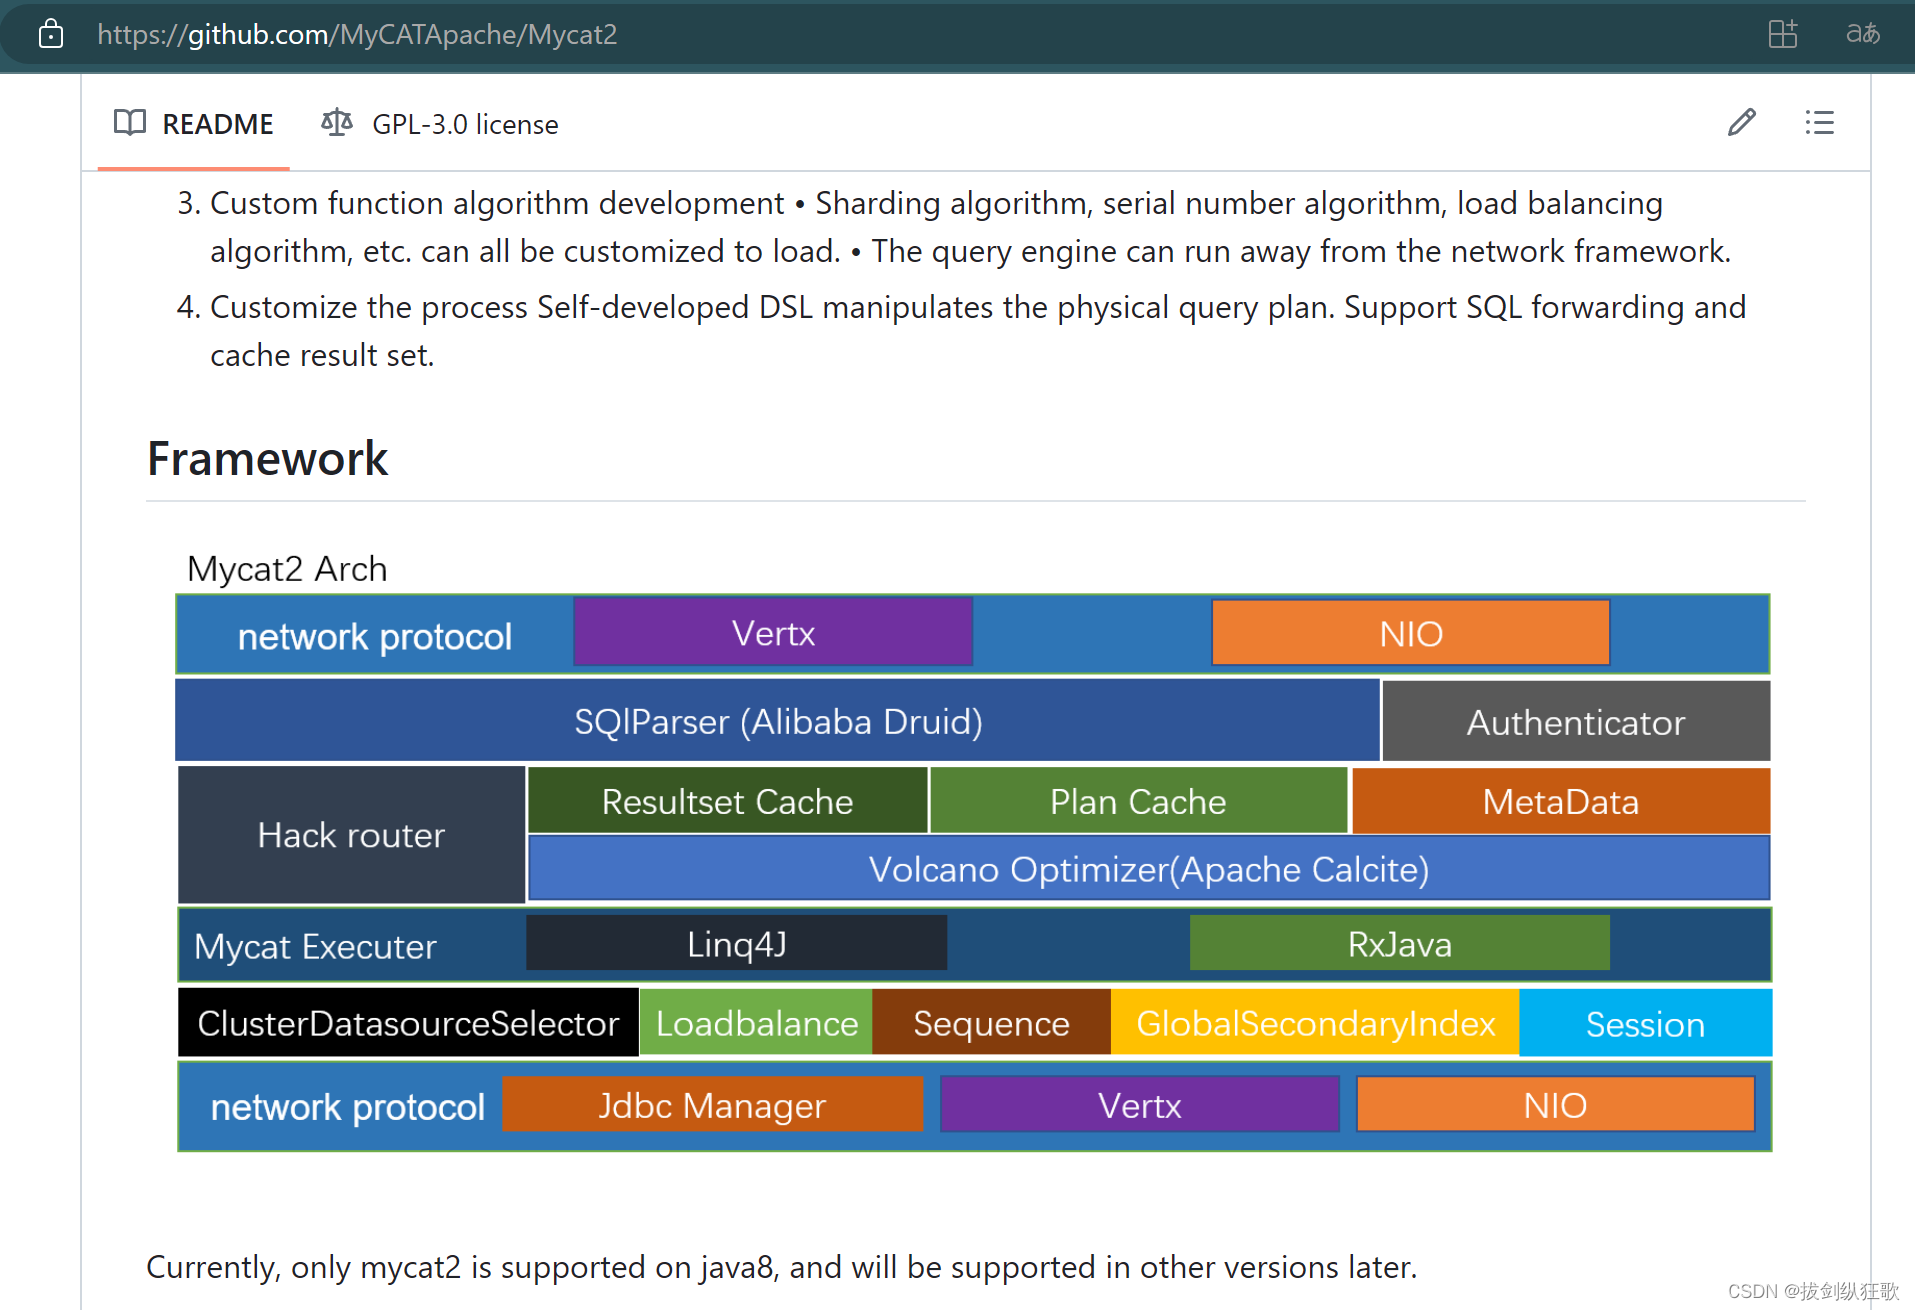Image resolution: width=1915 pixels, height=1310 pixels.
Task: Click the 'Resultset Cache' block
Action: tap(727, 801)
